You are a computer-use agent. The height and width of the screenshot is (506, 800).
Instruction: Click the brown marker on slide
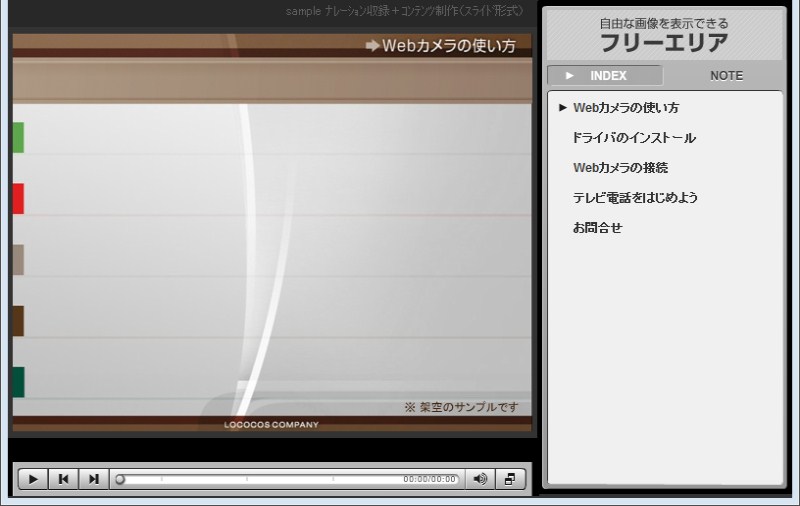(x=18, y=321)
